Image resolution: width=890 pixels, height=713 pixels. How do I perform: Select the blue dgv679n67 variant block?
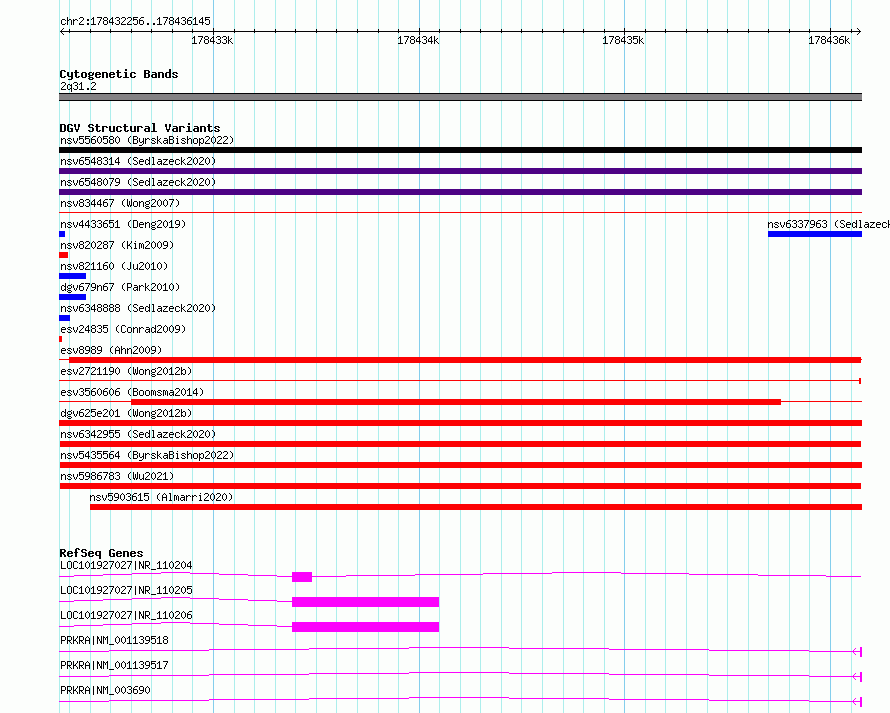pyautogui.click(x=73, y=297)
